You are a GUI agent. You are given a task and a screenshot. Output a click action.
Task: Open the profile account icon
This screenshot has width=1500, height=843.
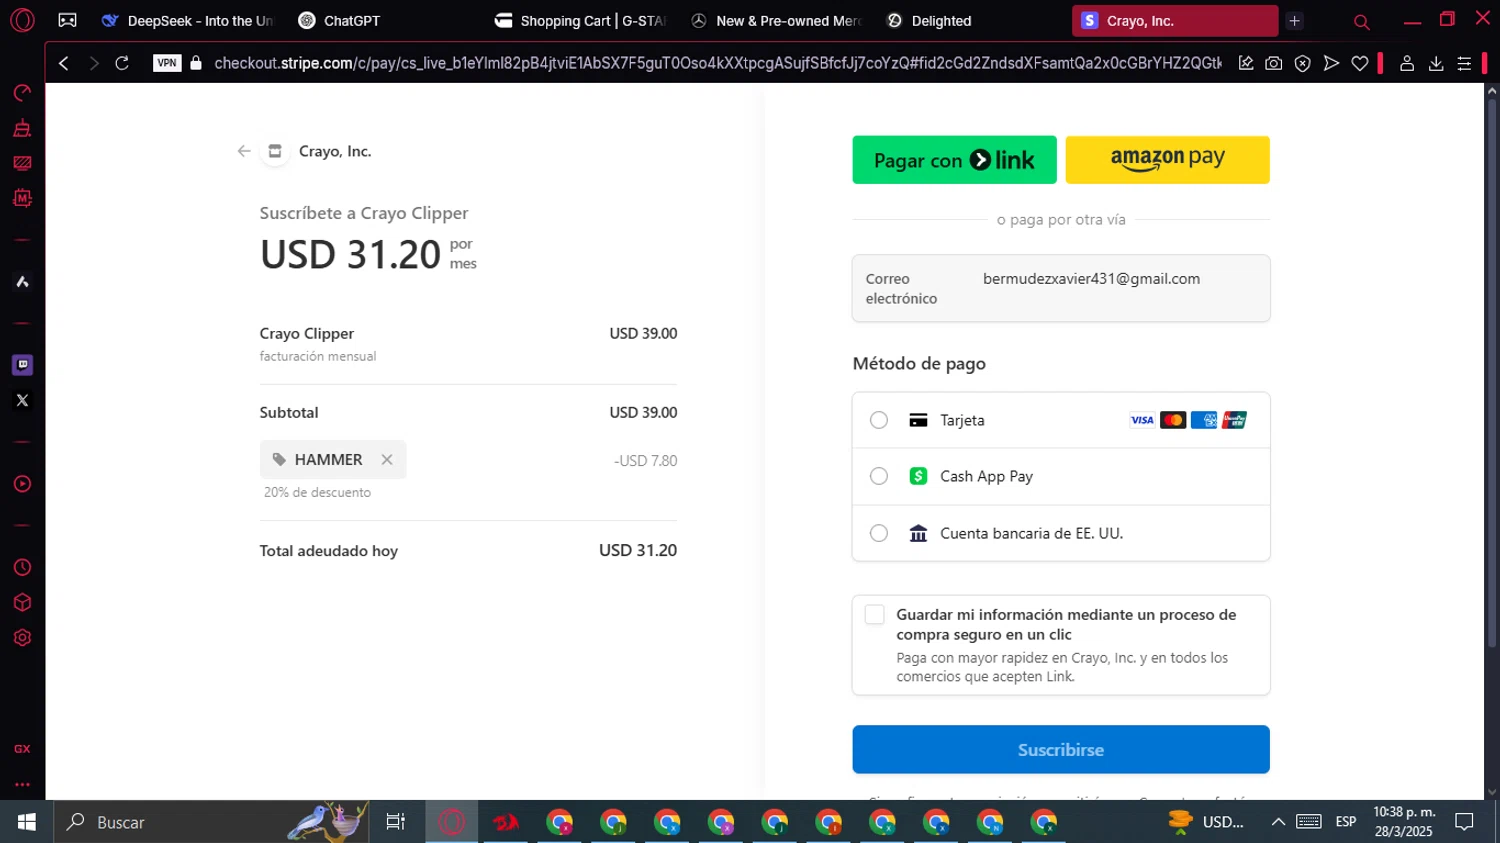1407,63
